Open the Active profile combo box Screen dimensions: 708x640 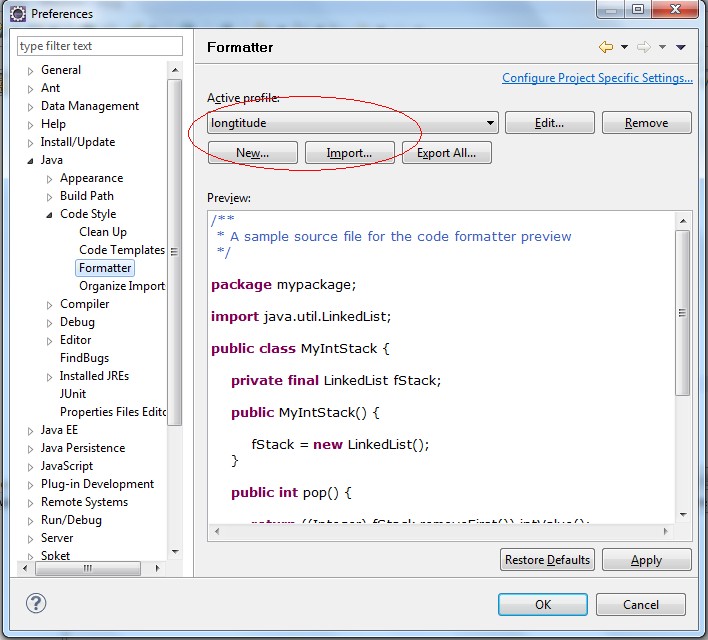tap(352, 123)
